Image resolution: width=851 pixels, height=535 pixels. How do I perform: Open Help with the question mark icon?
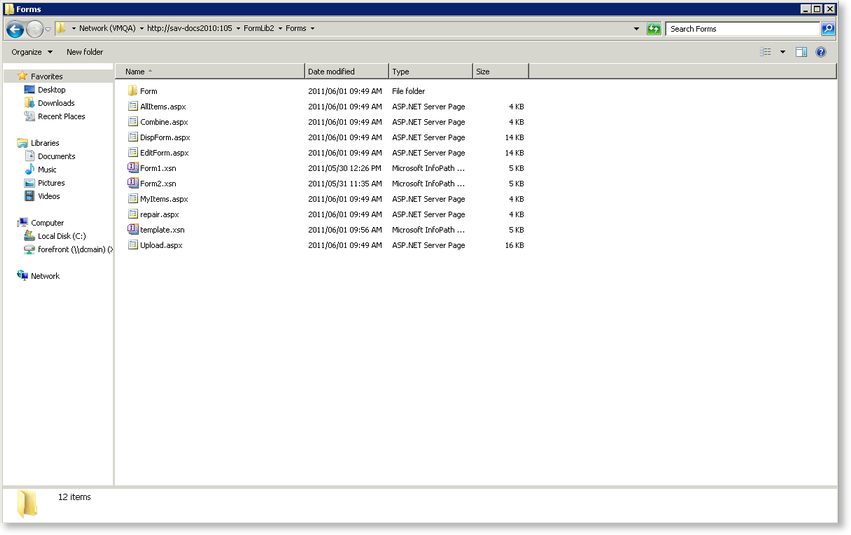point(821,52)
